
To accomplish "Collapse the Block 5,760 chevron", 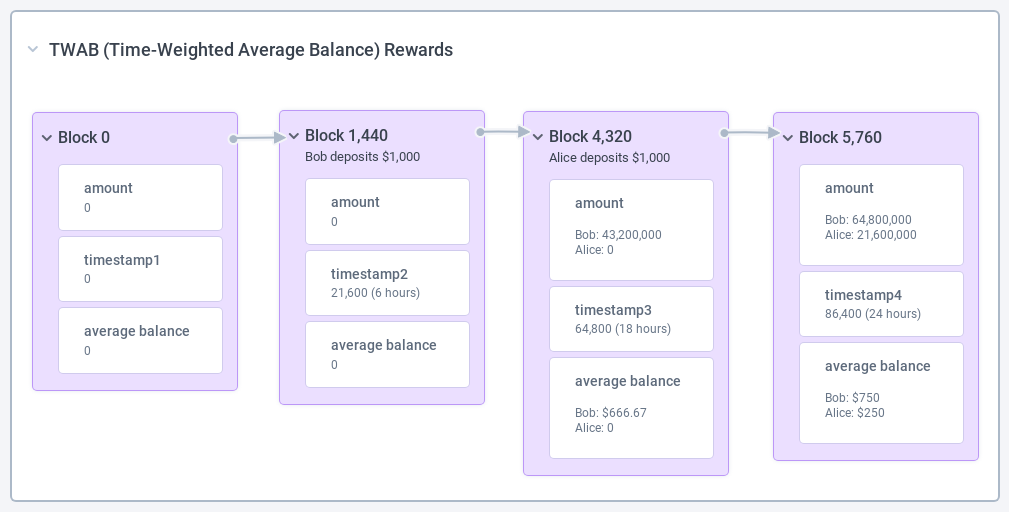I will point(788,138).
